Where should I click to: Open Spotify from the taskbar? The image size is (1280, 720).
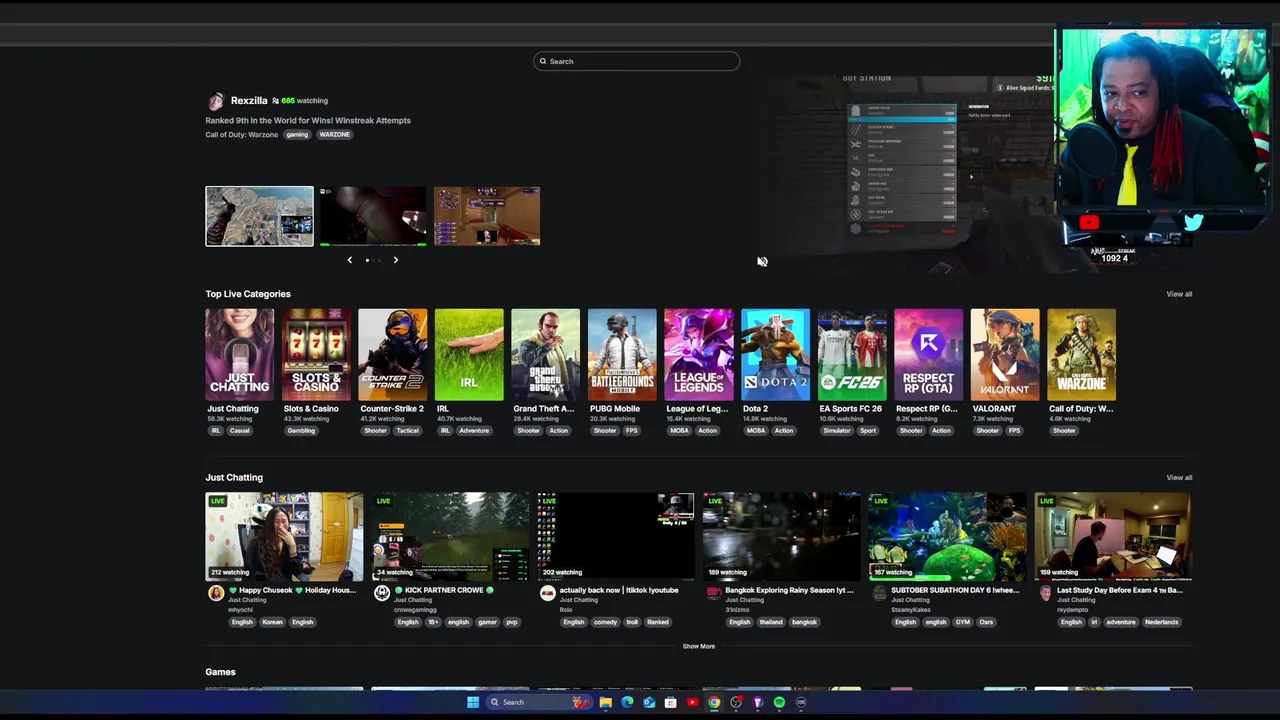click(779, 703)
